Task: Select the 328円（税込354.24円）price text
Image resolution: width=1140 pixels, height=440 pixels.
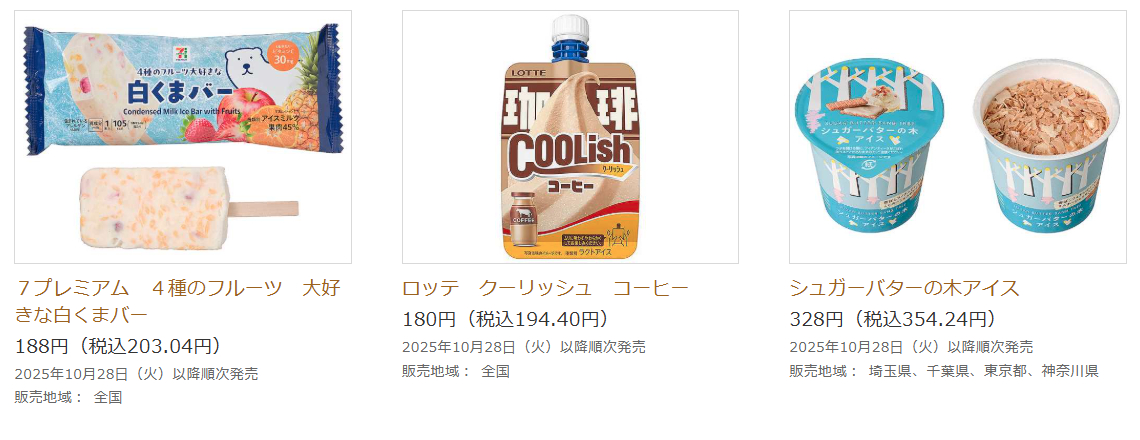Action: 893,320
